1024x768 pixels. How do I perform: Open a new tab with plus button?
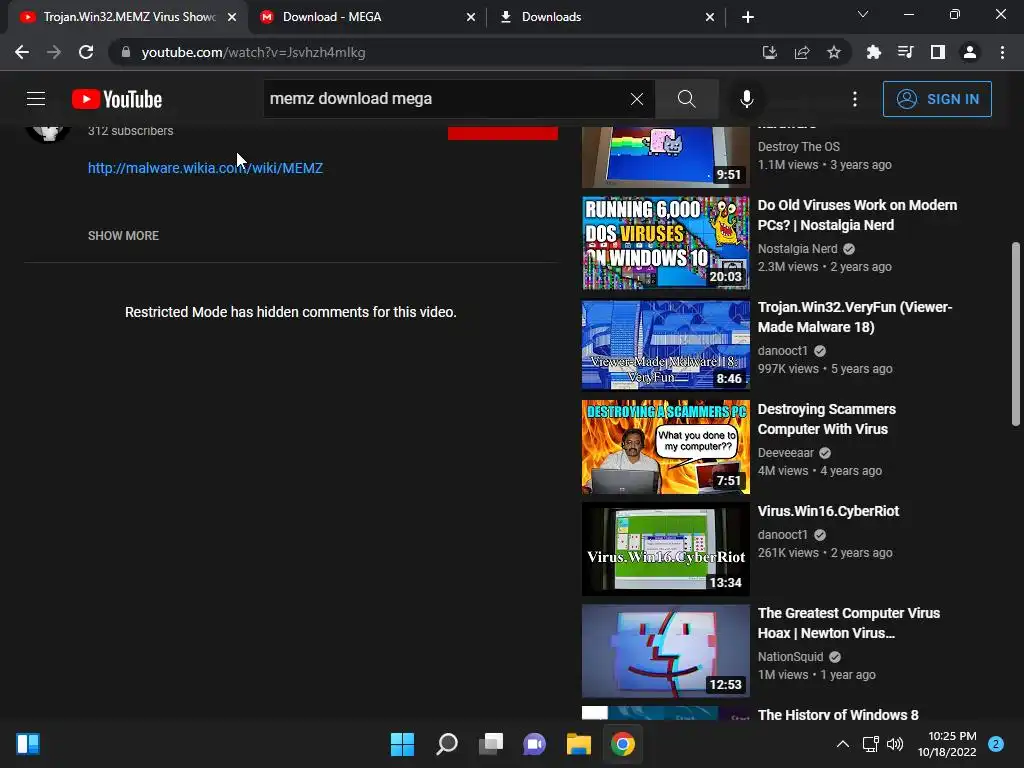pyautogui.click(x=748, y=17)
